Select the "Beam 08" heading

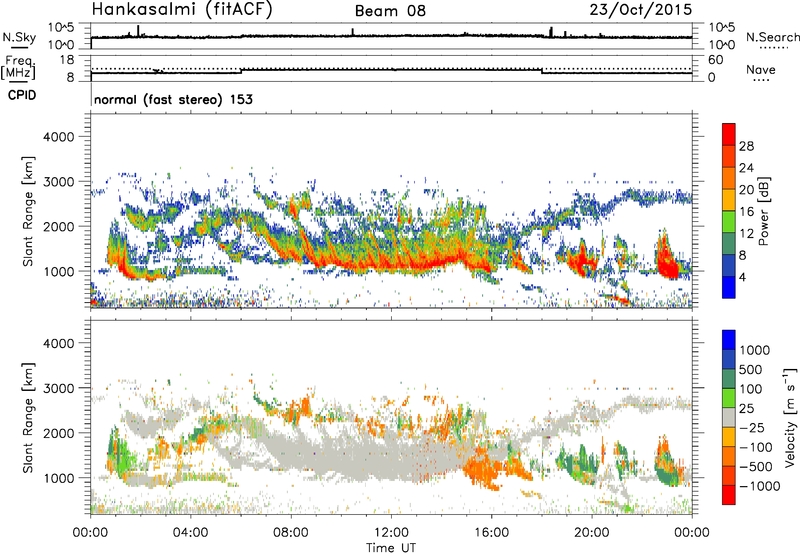pyautogui.click(x=390, y=11)
